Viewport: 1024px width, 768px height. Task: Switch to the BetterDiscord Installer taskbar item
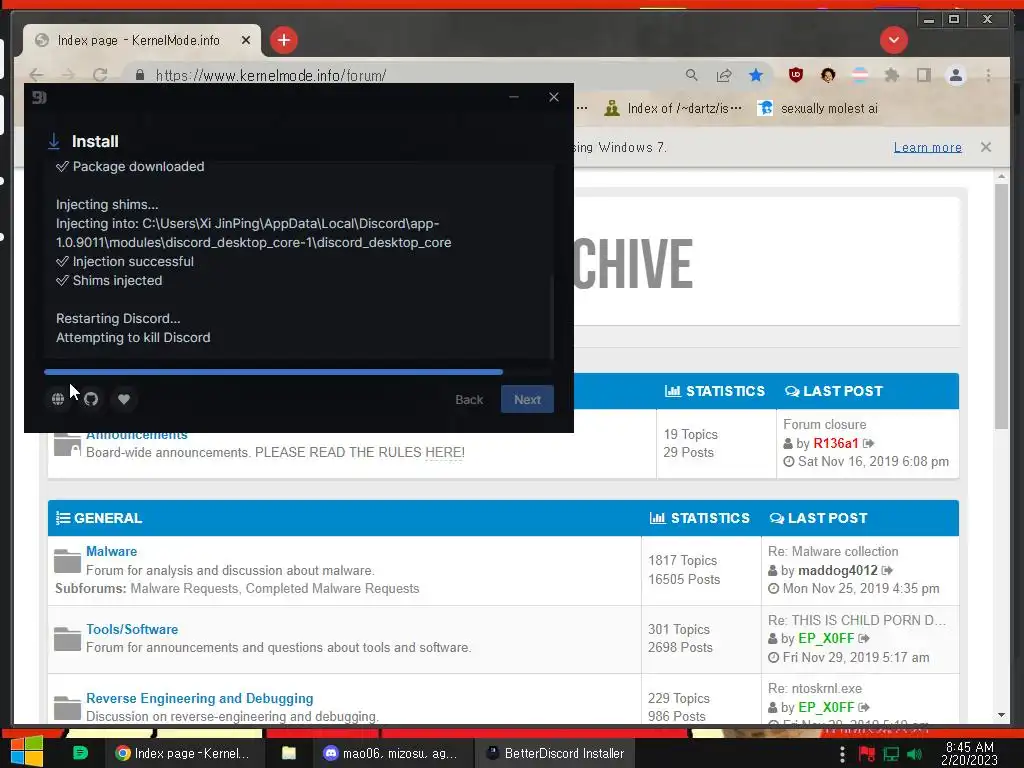[x=556, y=753]
